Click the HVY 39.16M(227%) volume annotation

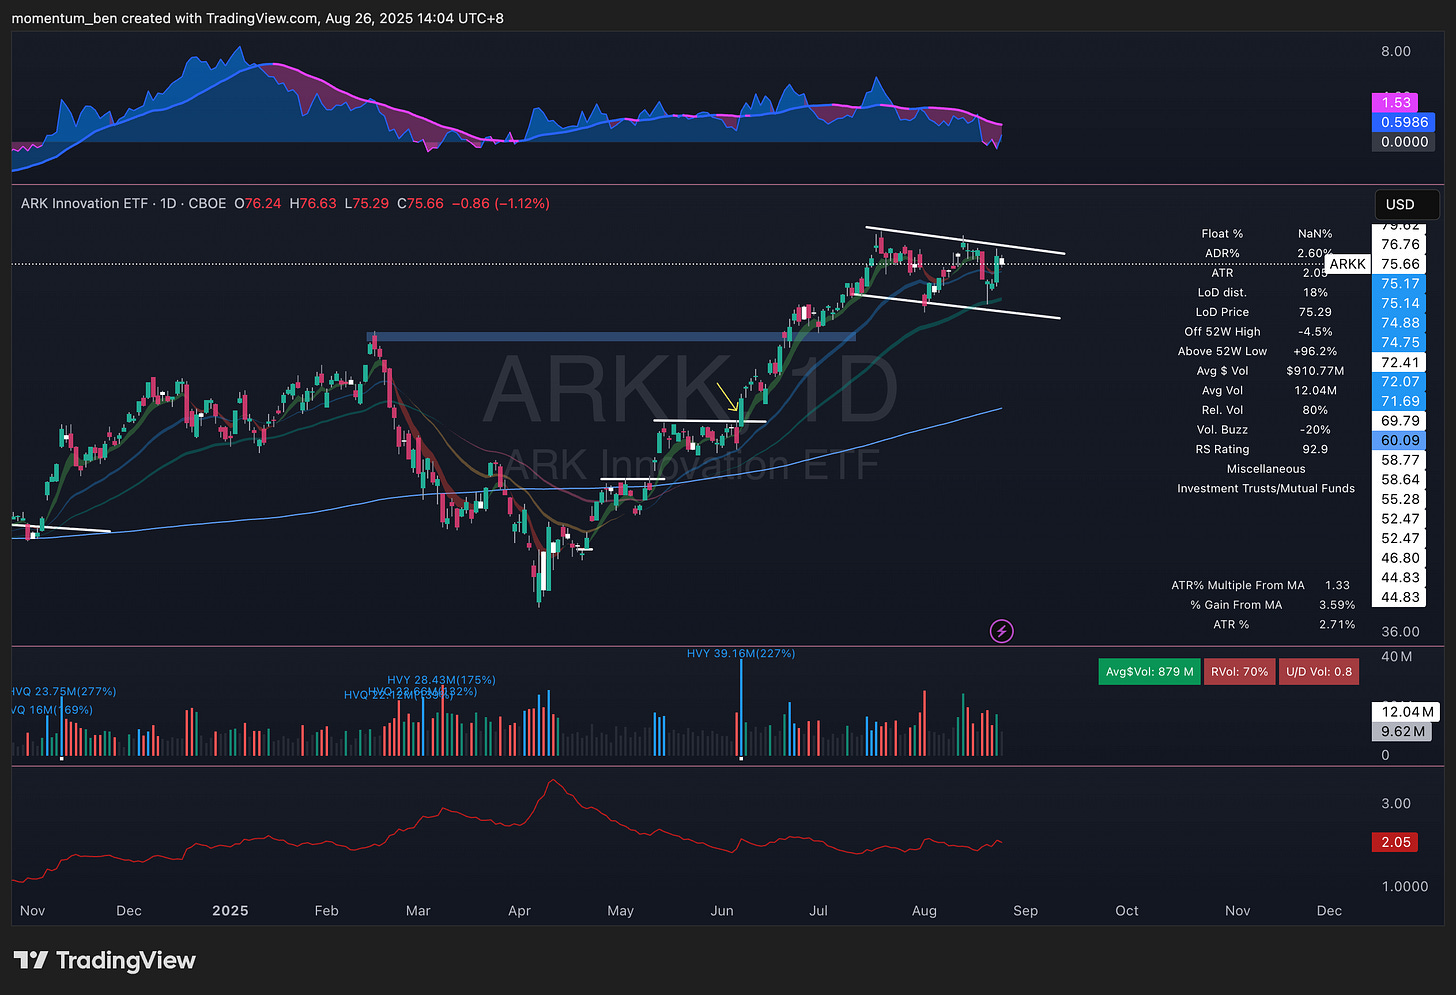coord(741,654)
